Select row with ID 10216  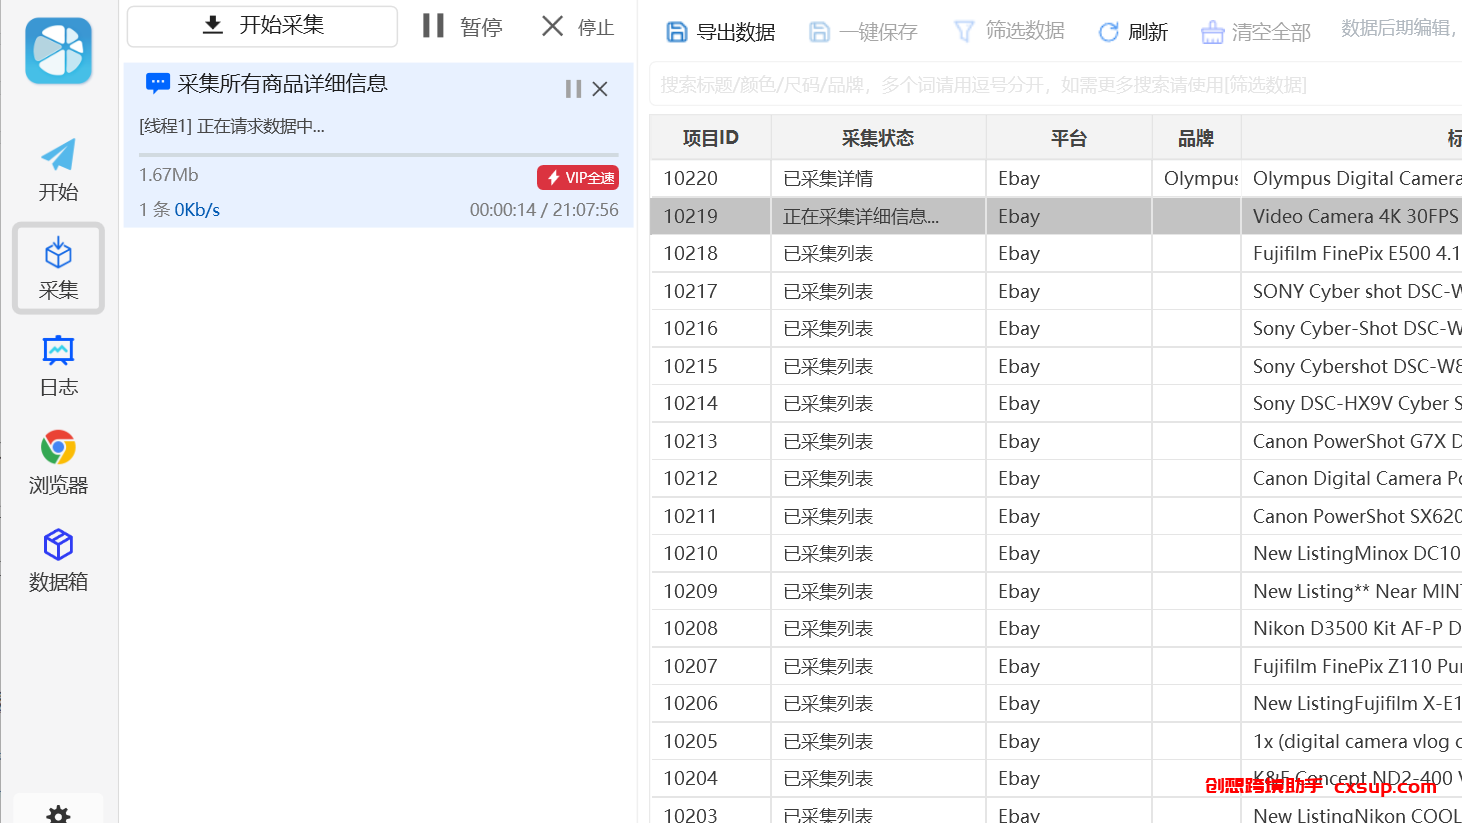[x=691, y=328]
